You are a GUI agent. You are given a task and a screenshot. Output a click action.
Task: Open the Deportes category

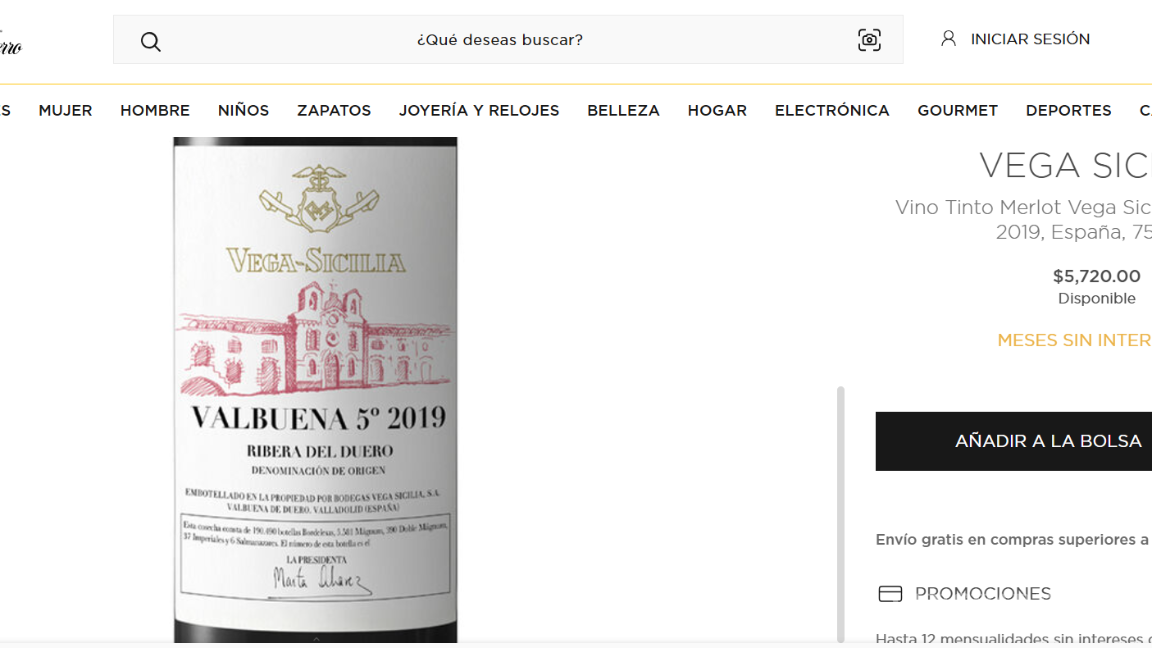tap(1068, 110)
